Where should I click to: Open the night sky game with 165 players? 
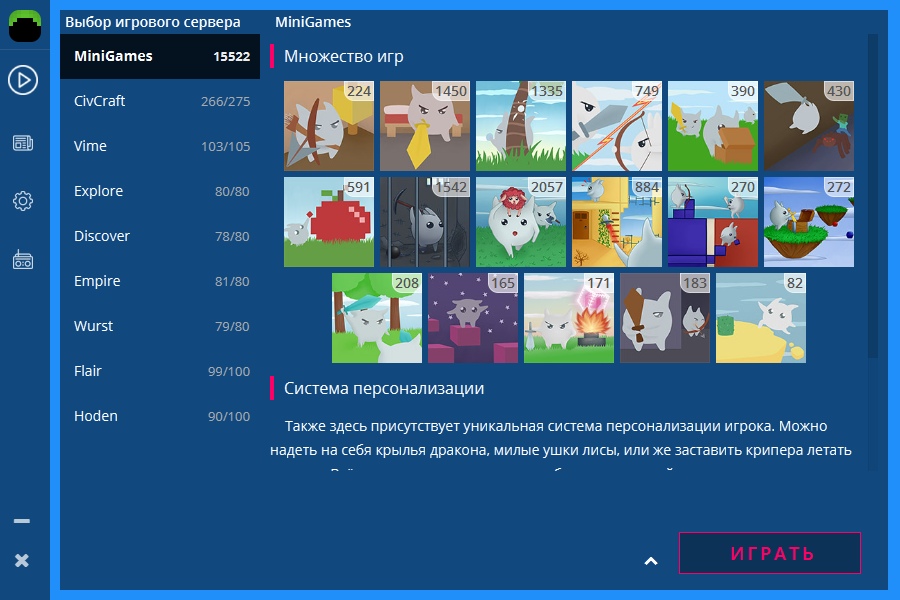473,318
